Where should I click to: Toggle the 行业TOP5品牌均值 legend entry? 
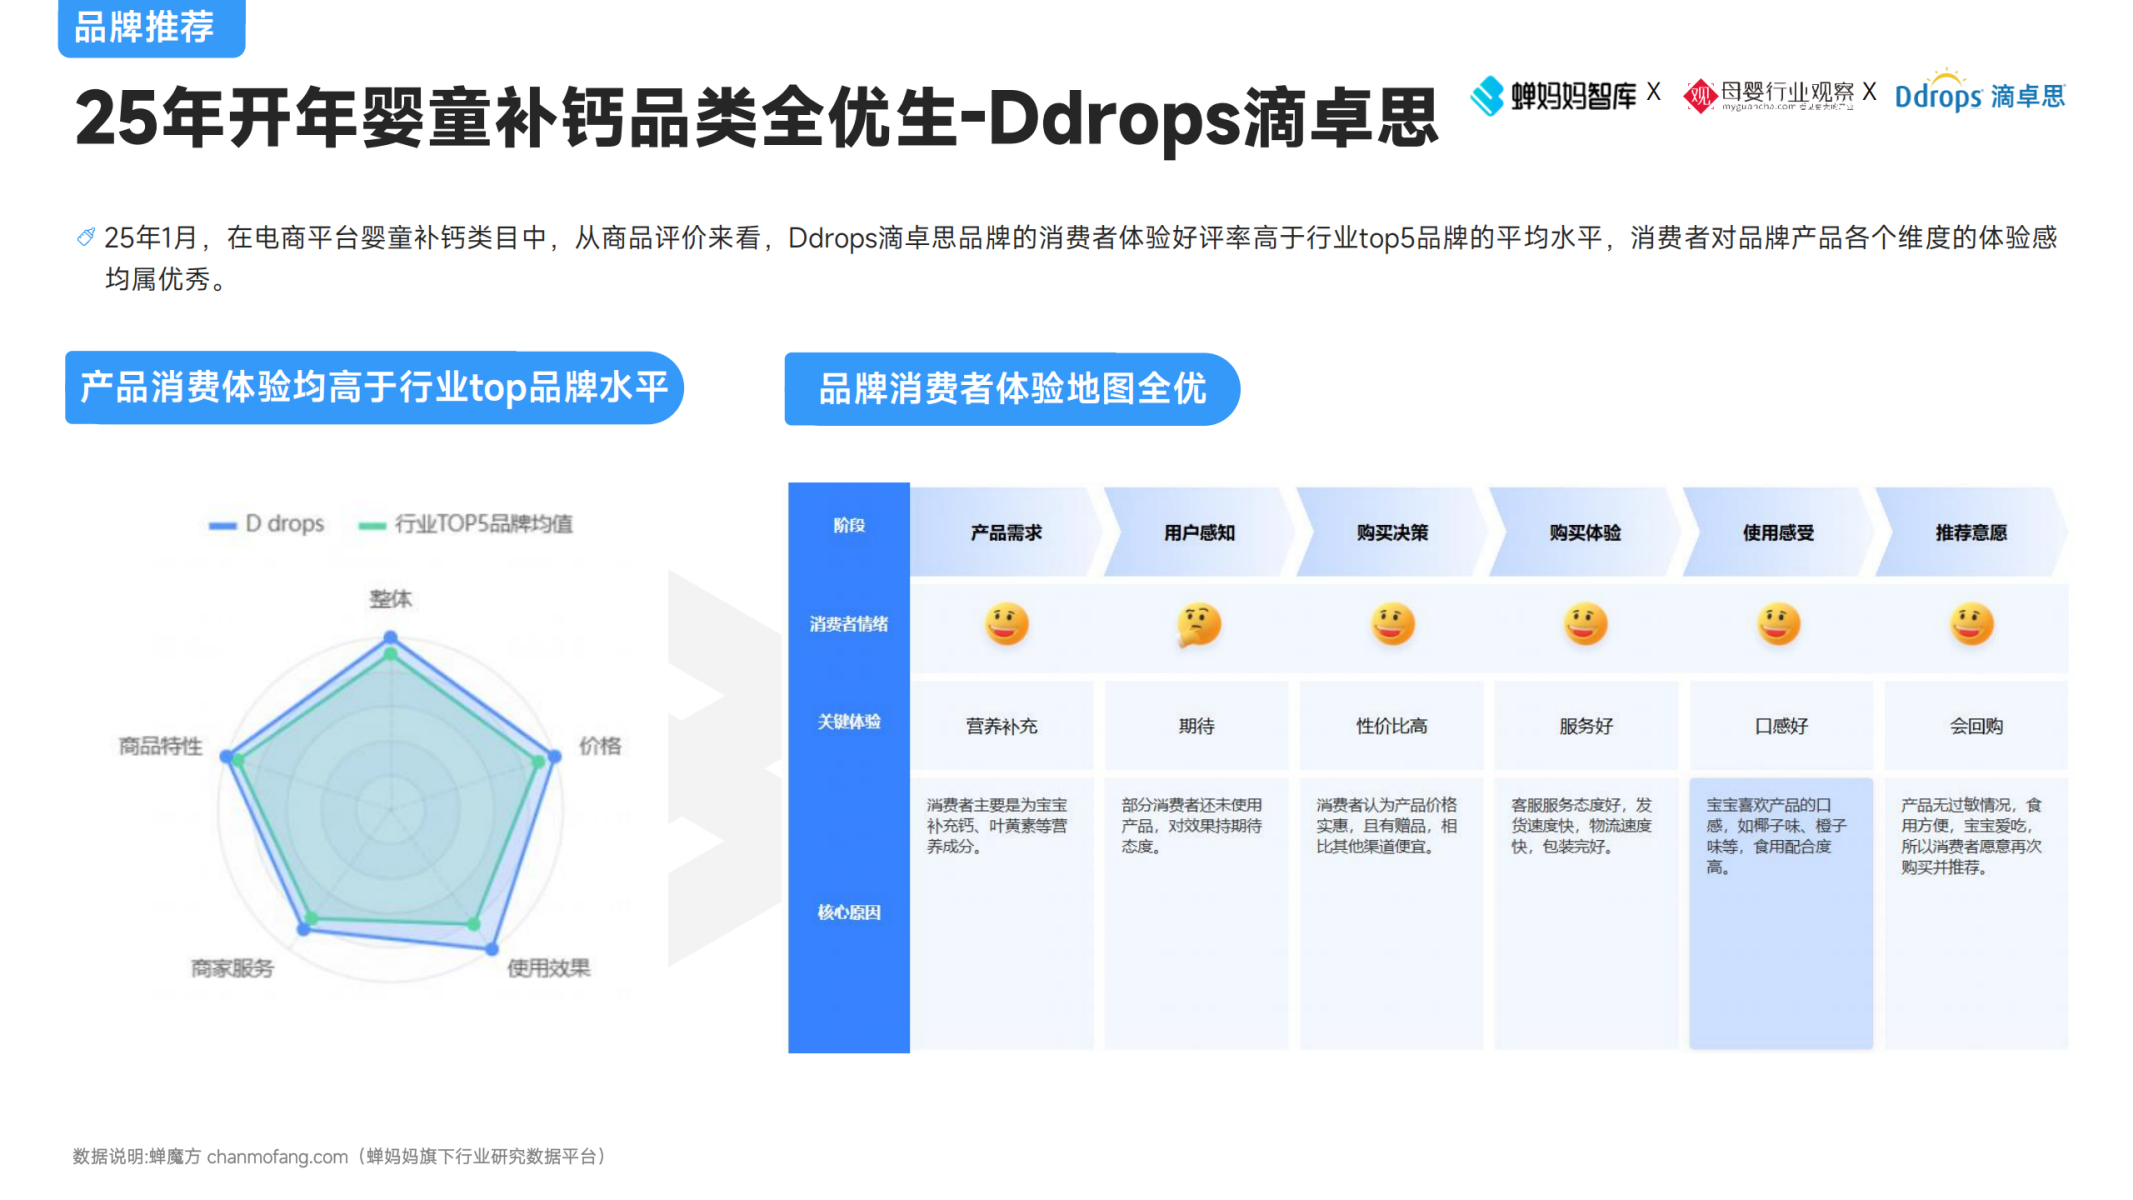[466, 524]
